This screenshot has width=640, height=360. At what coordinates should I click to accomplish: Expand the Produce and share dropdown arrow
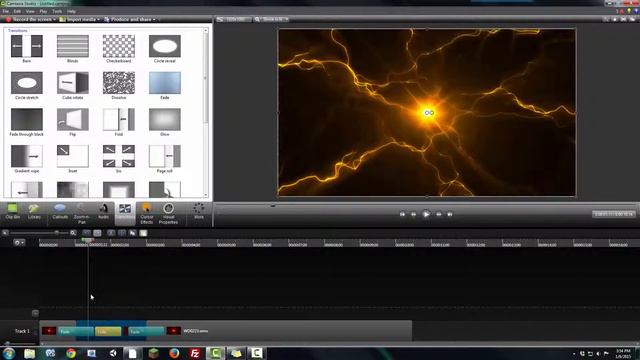tap(154, 19)
